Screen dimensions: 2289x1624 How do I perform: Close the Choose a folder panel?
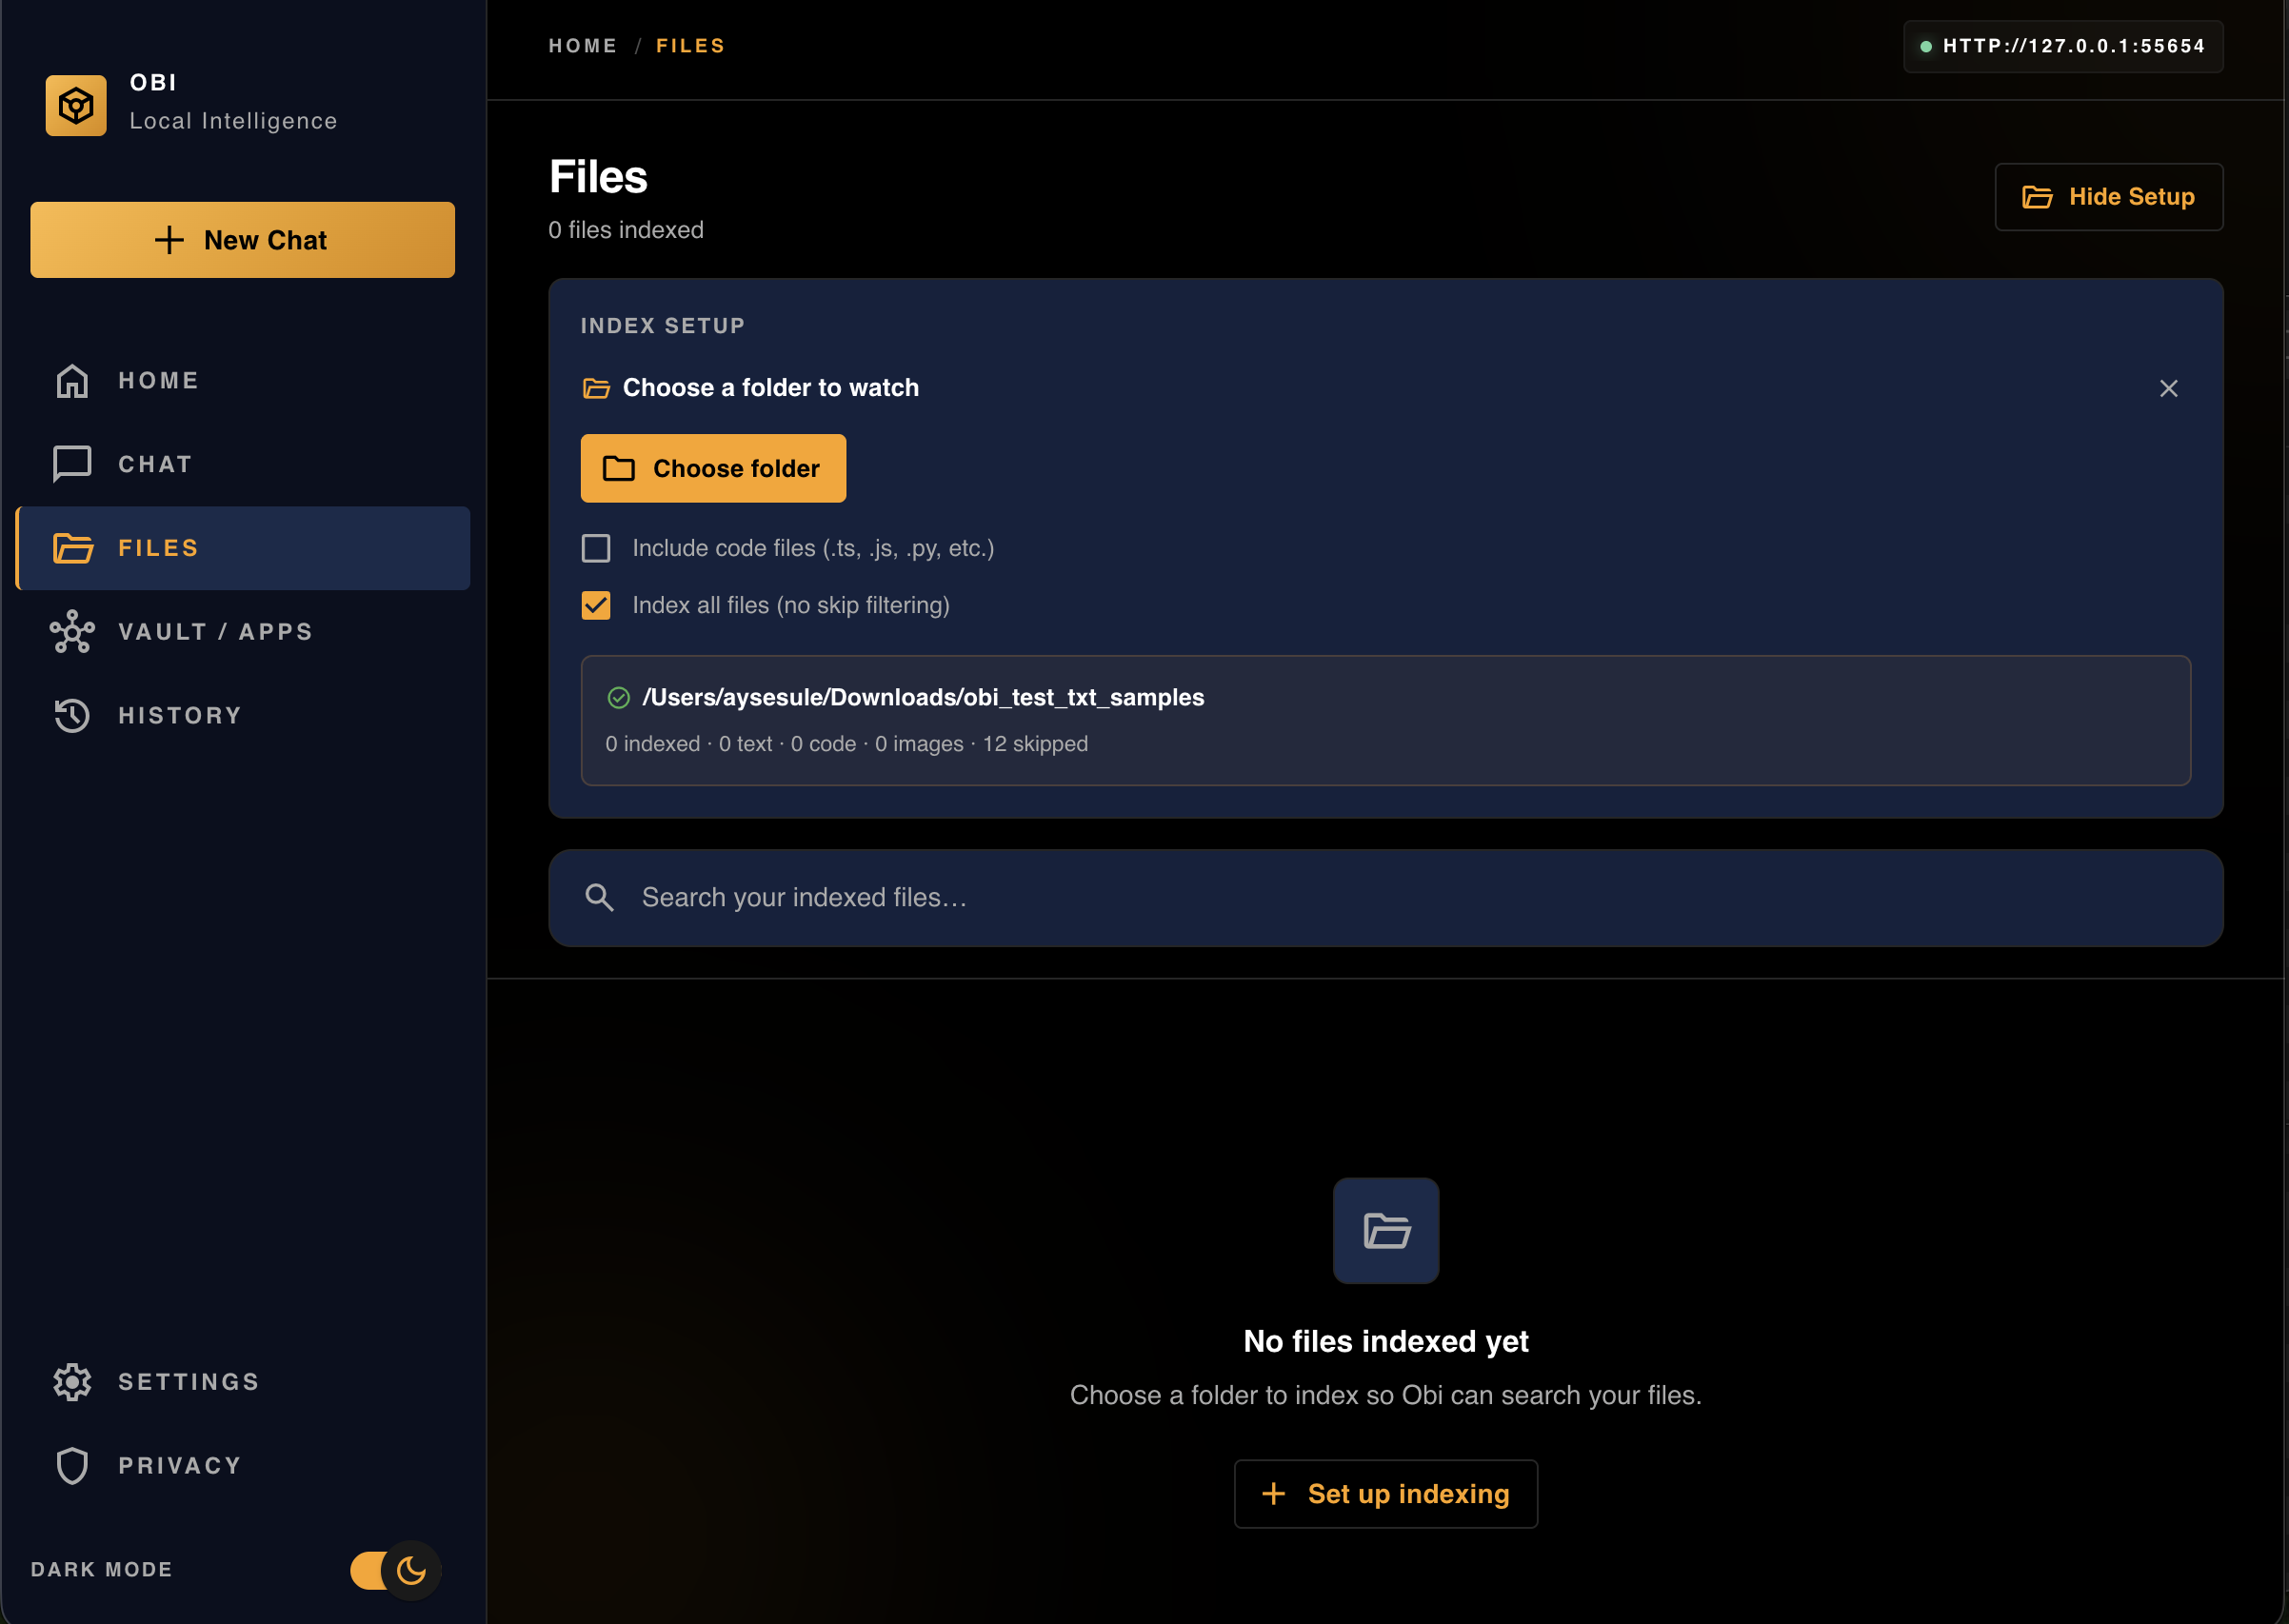coord(2168,388)
